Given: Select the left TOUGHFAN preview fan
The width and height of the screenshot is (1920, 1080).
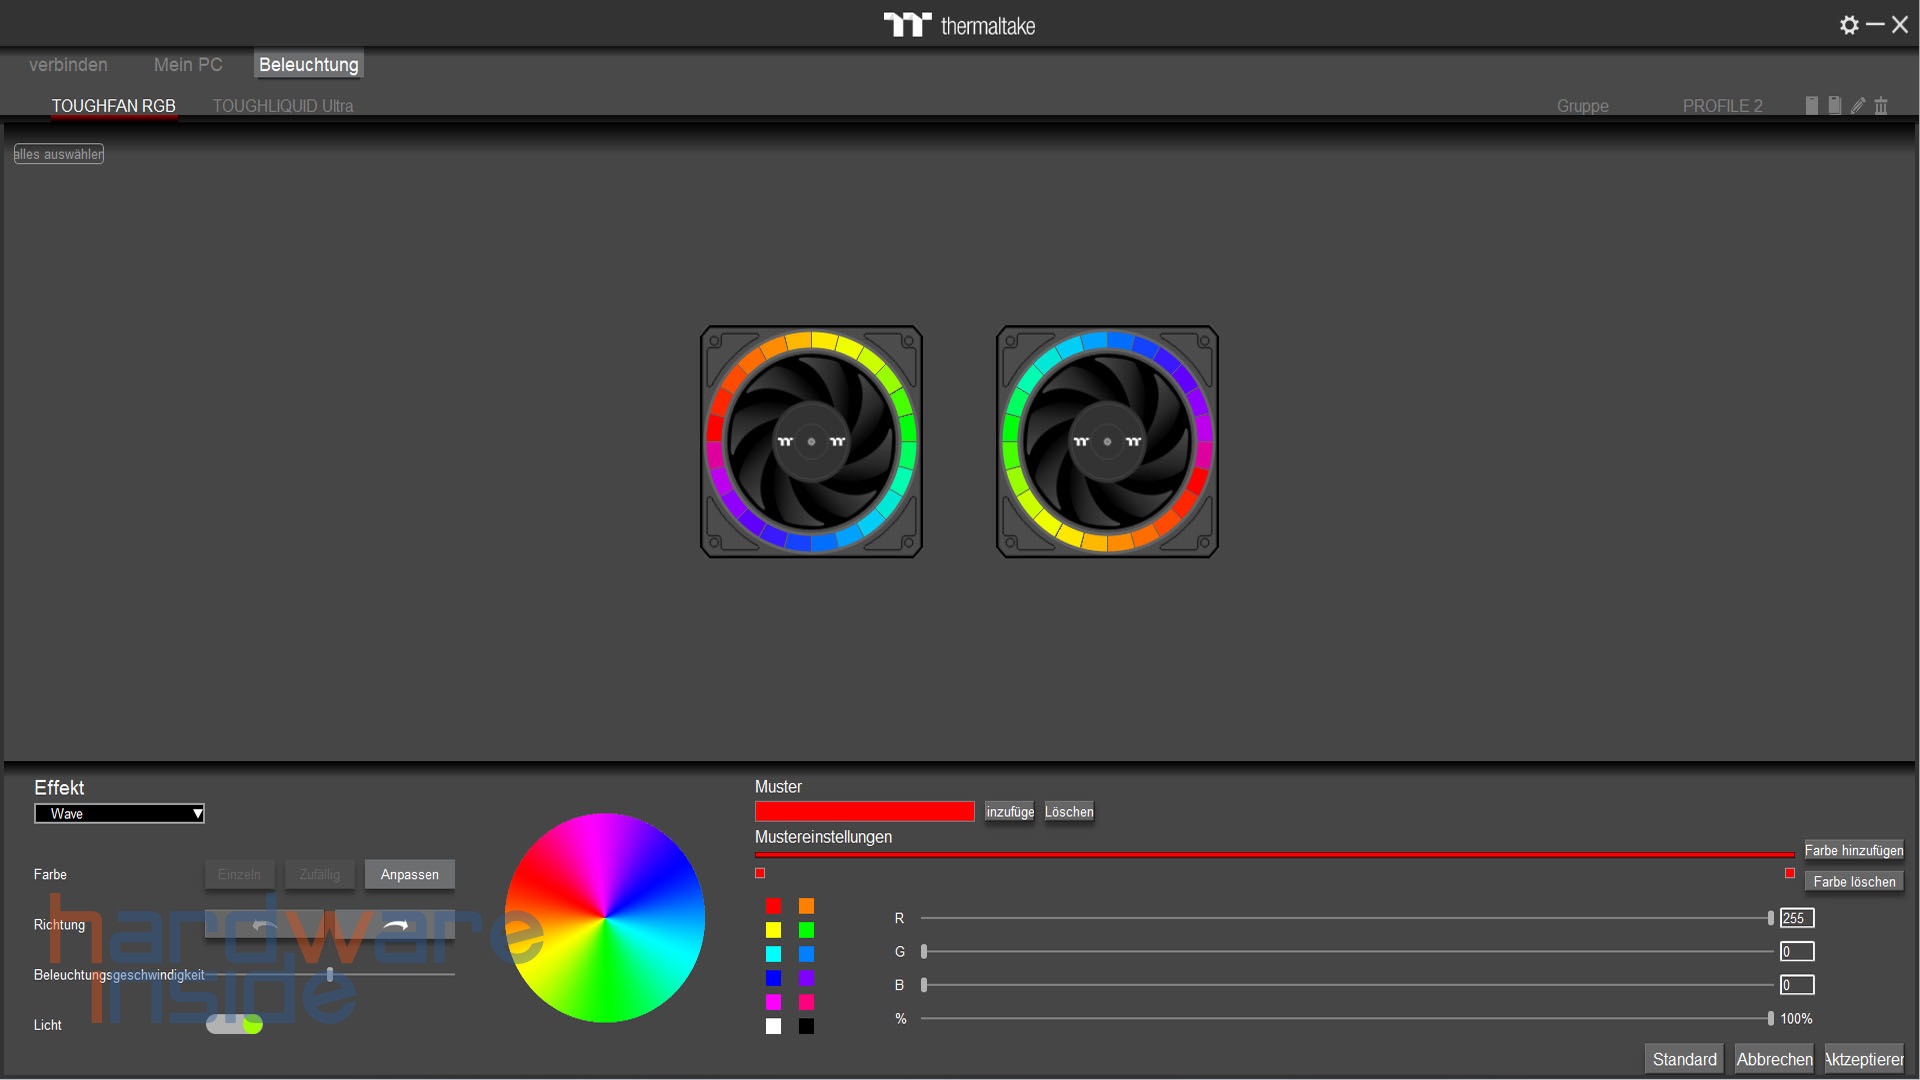Looking at the screenshot, I should (811, 441).
